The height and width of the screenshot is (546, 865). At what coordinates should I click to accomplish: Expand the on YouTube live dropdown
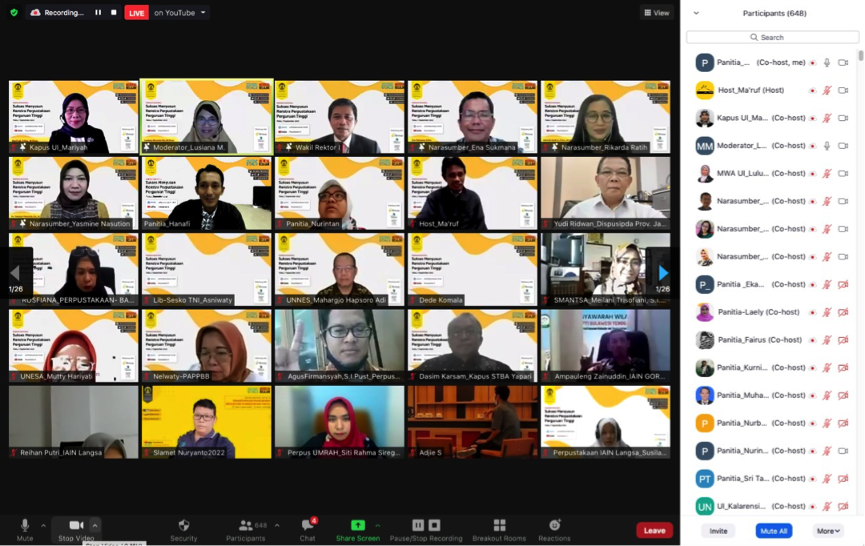(x=203, y=12)
